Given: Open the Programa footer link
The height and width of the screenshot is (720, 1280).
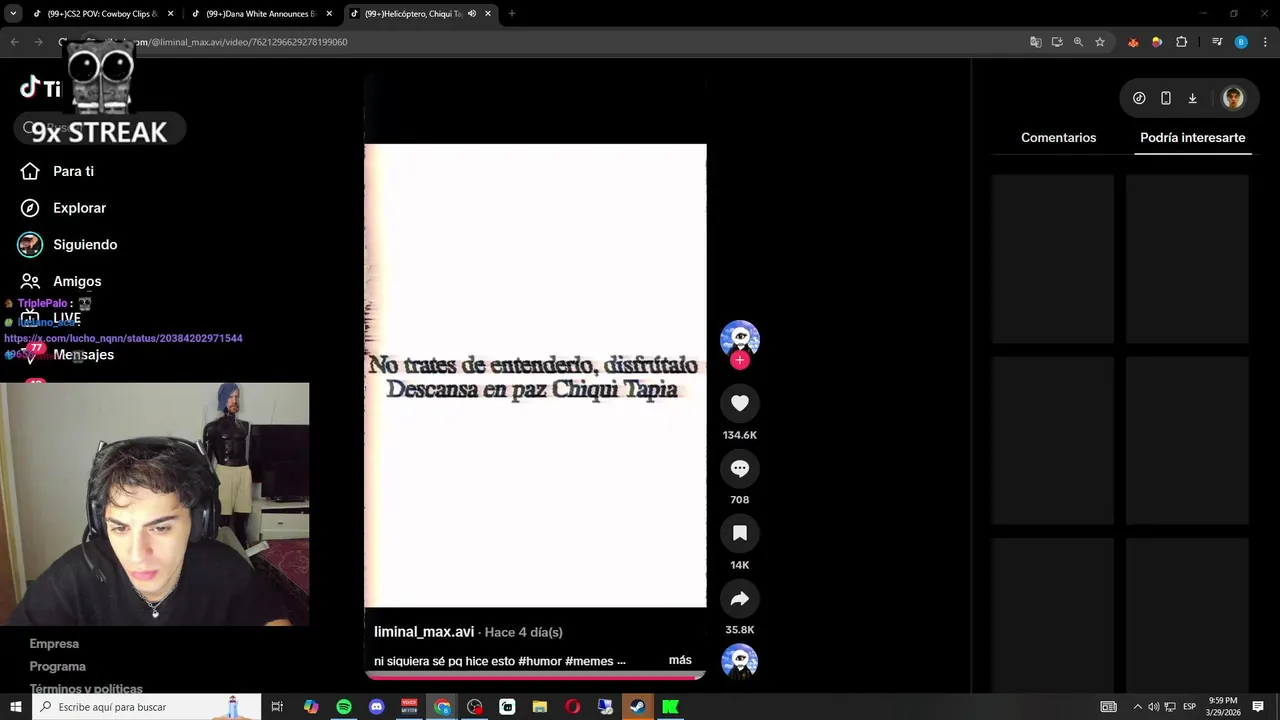Looking at the screenshot, I should click(58, 666).
